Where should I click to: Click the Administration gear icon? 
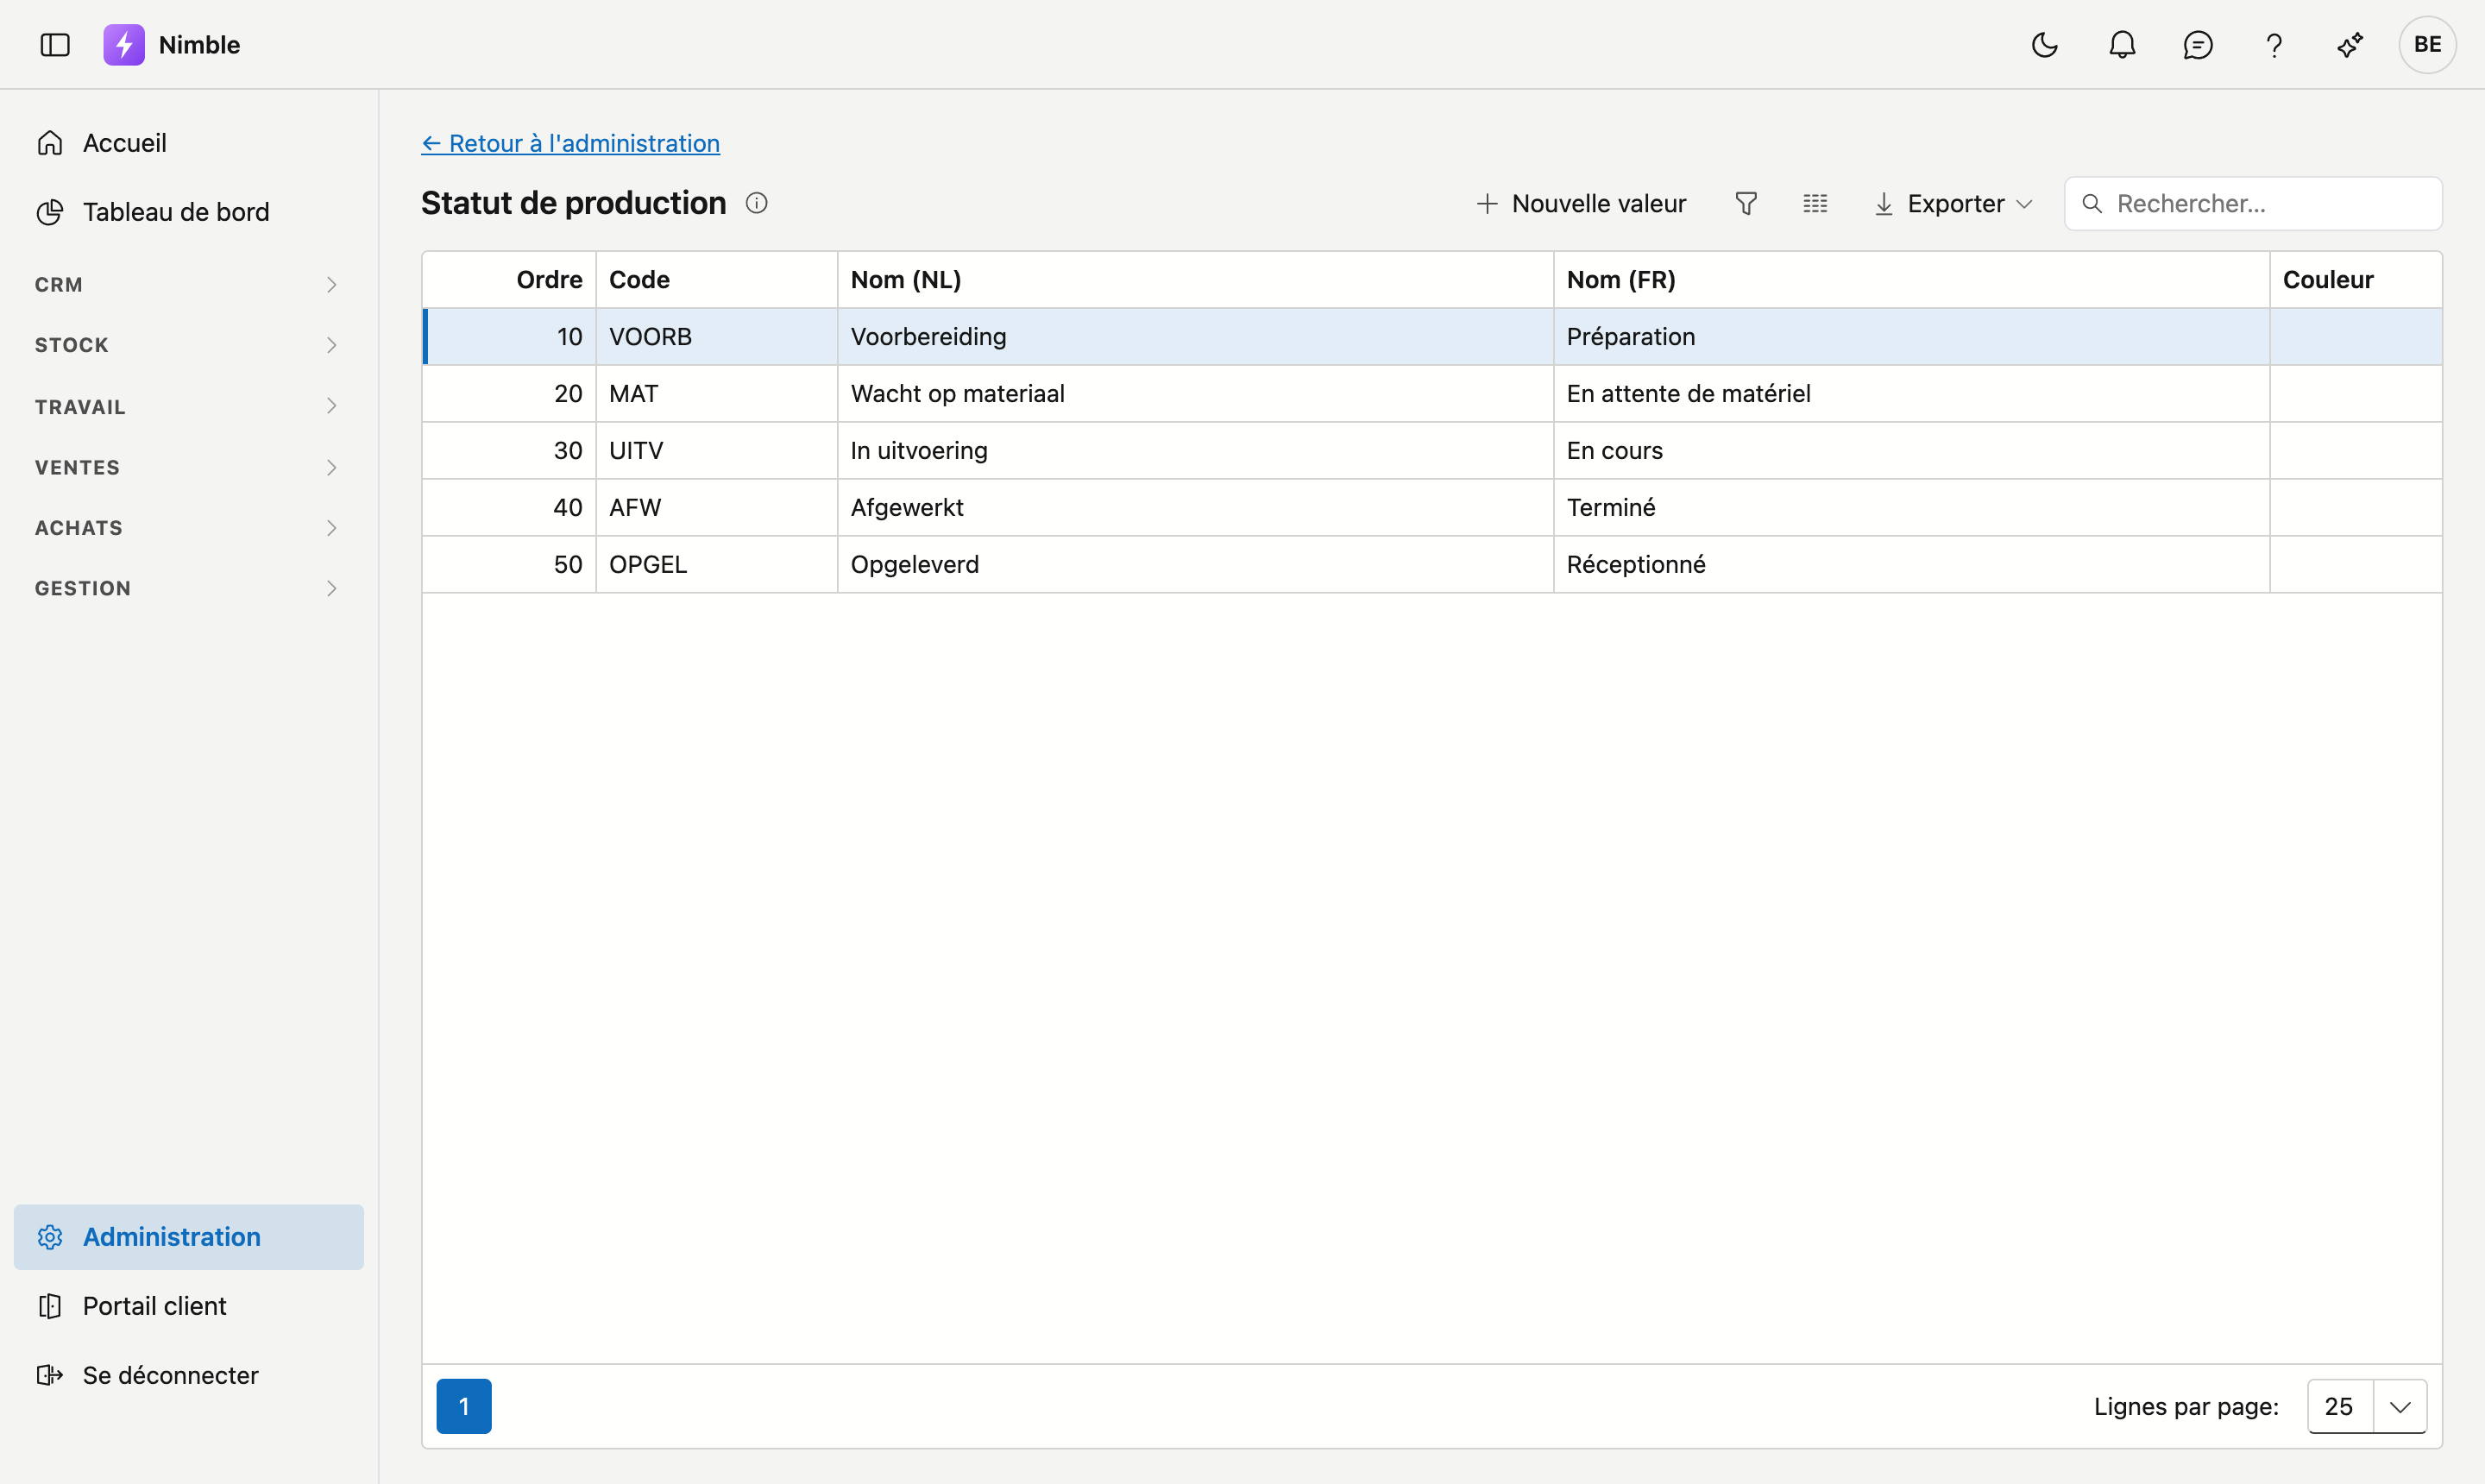tap(50, 1237)
